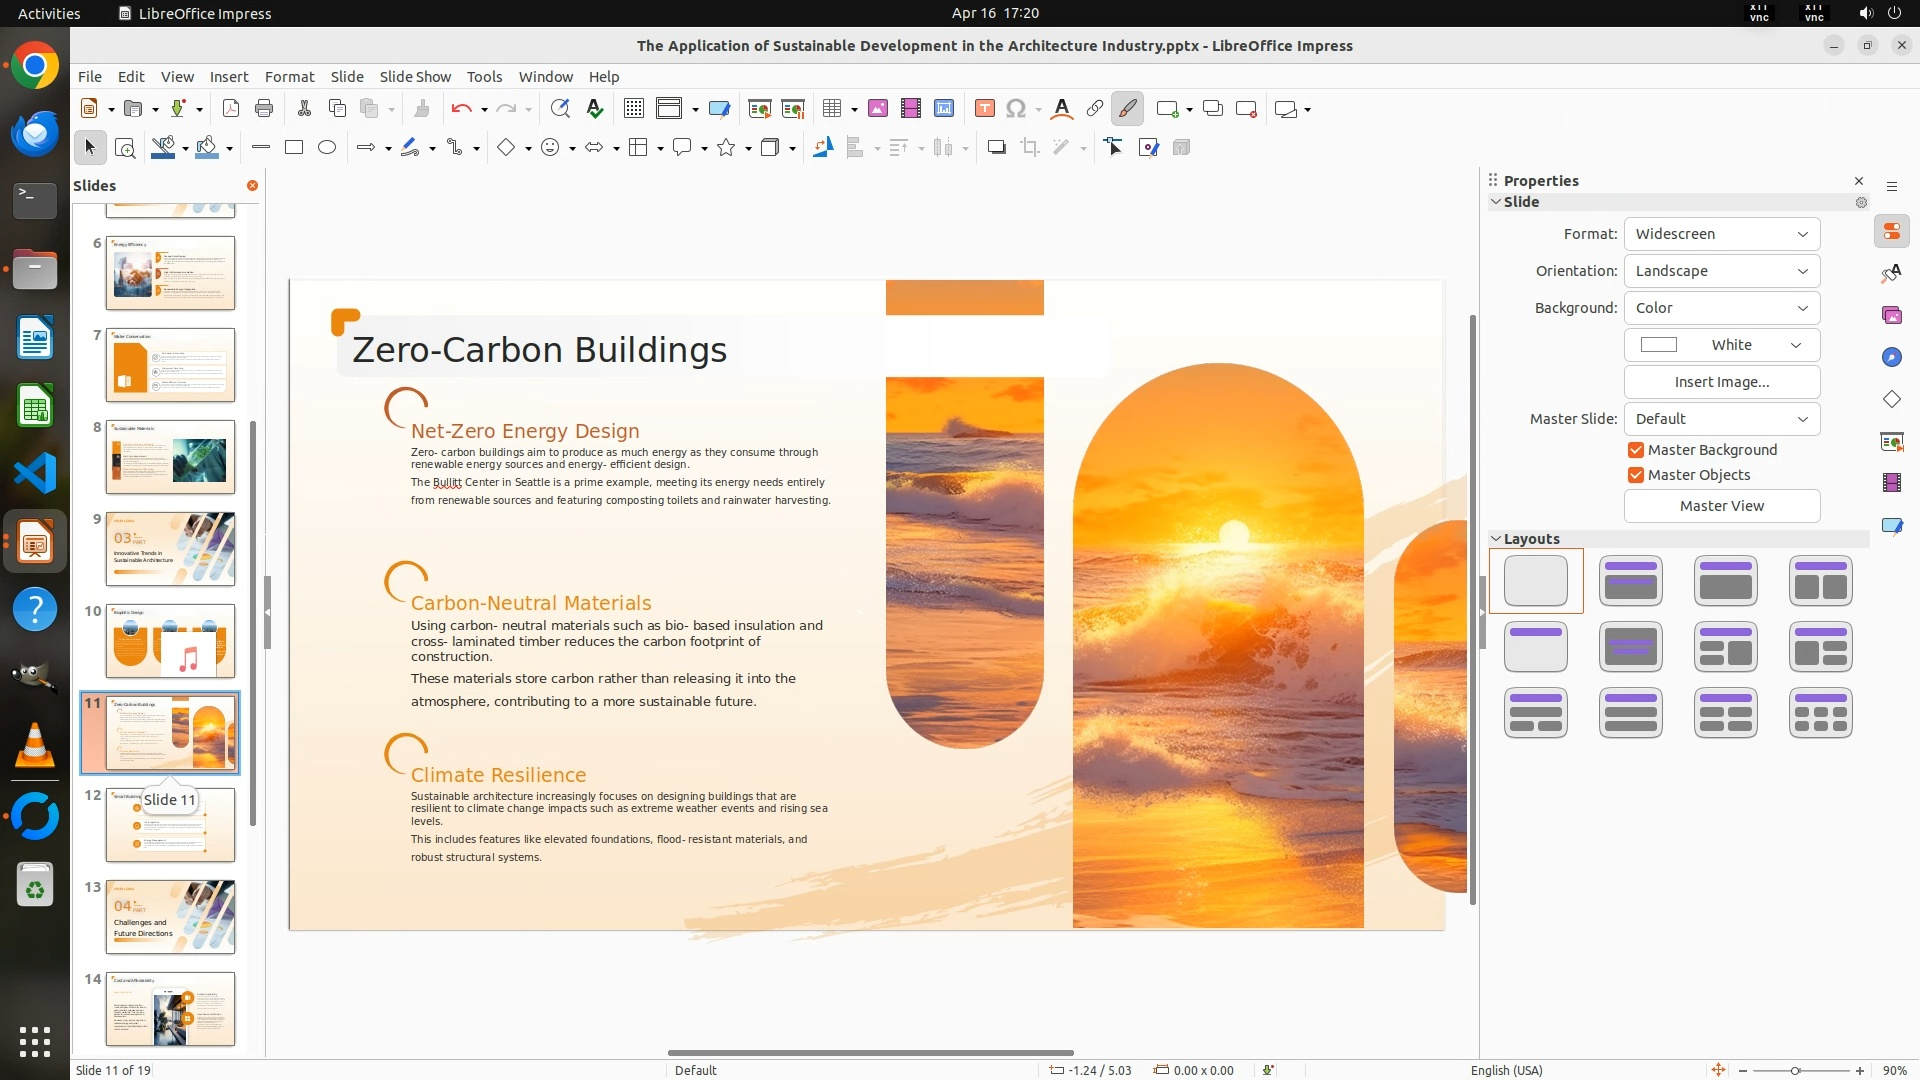
Task: Collapse the Layouts section
Action: pyautogui.click(x=1497, y=539)
